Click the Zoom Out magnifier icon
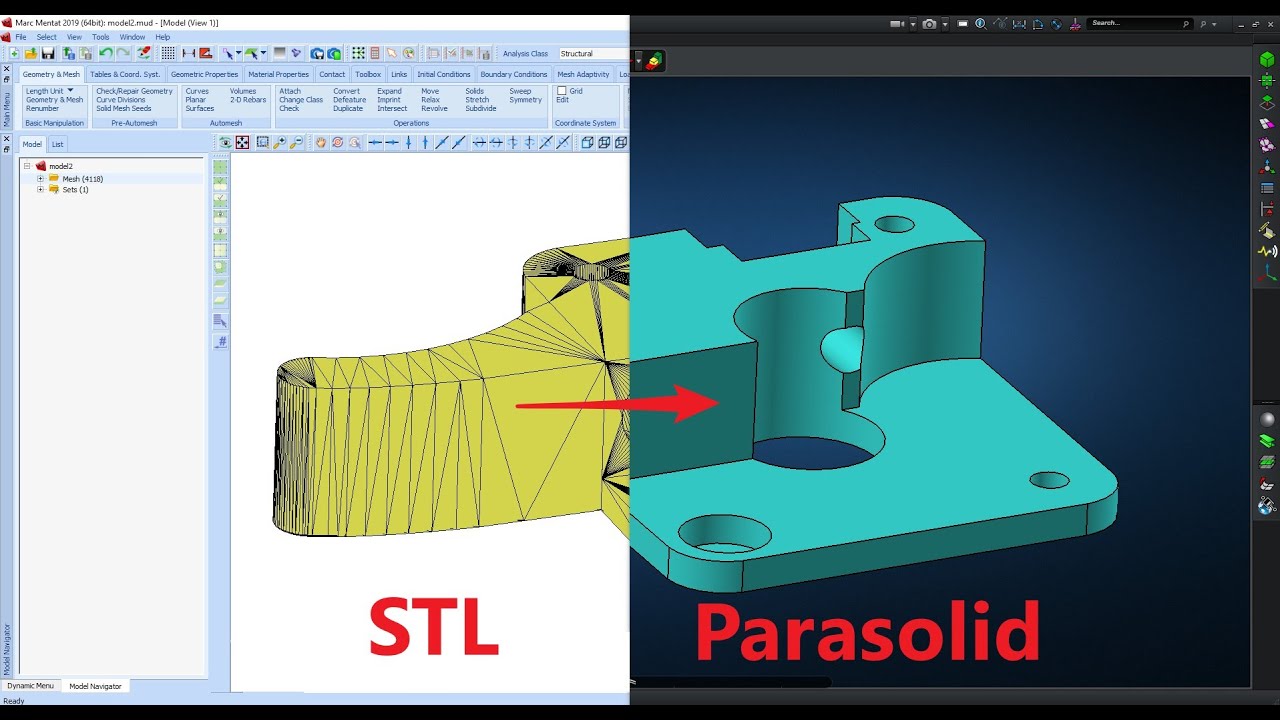The width and height of the screenshot is (1280, 720). pos(296,143)
